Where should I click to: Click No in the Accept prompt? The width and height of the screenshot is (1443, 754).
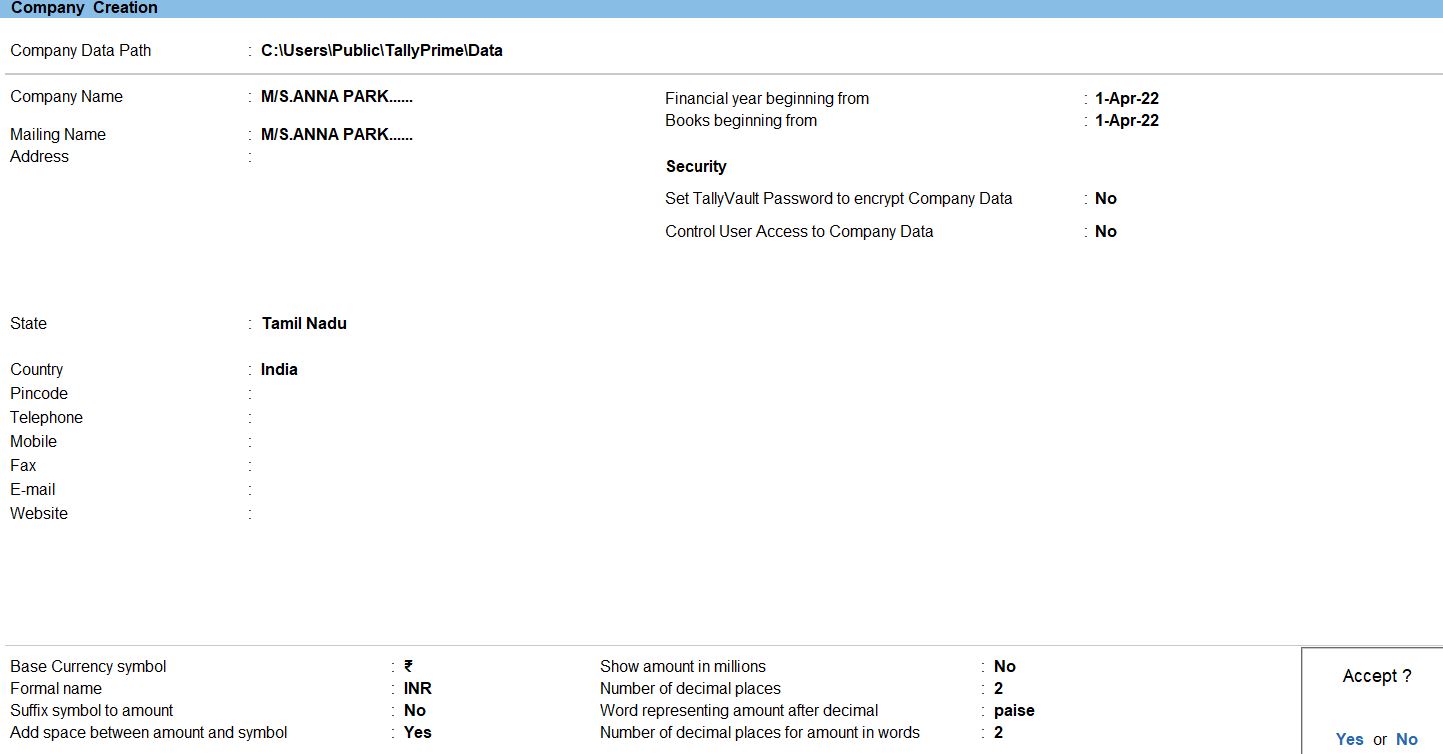(1406, 739)
